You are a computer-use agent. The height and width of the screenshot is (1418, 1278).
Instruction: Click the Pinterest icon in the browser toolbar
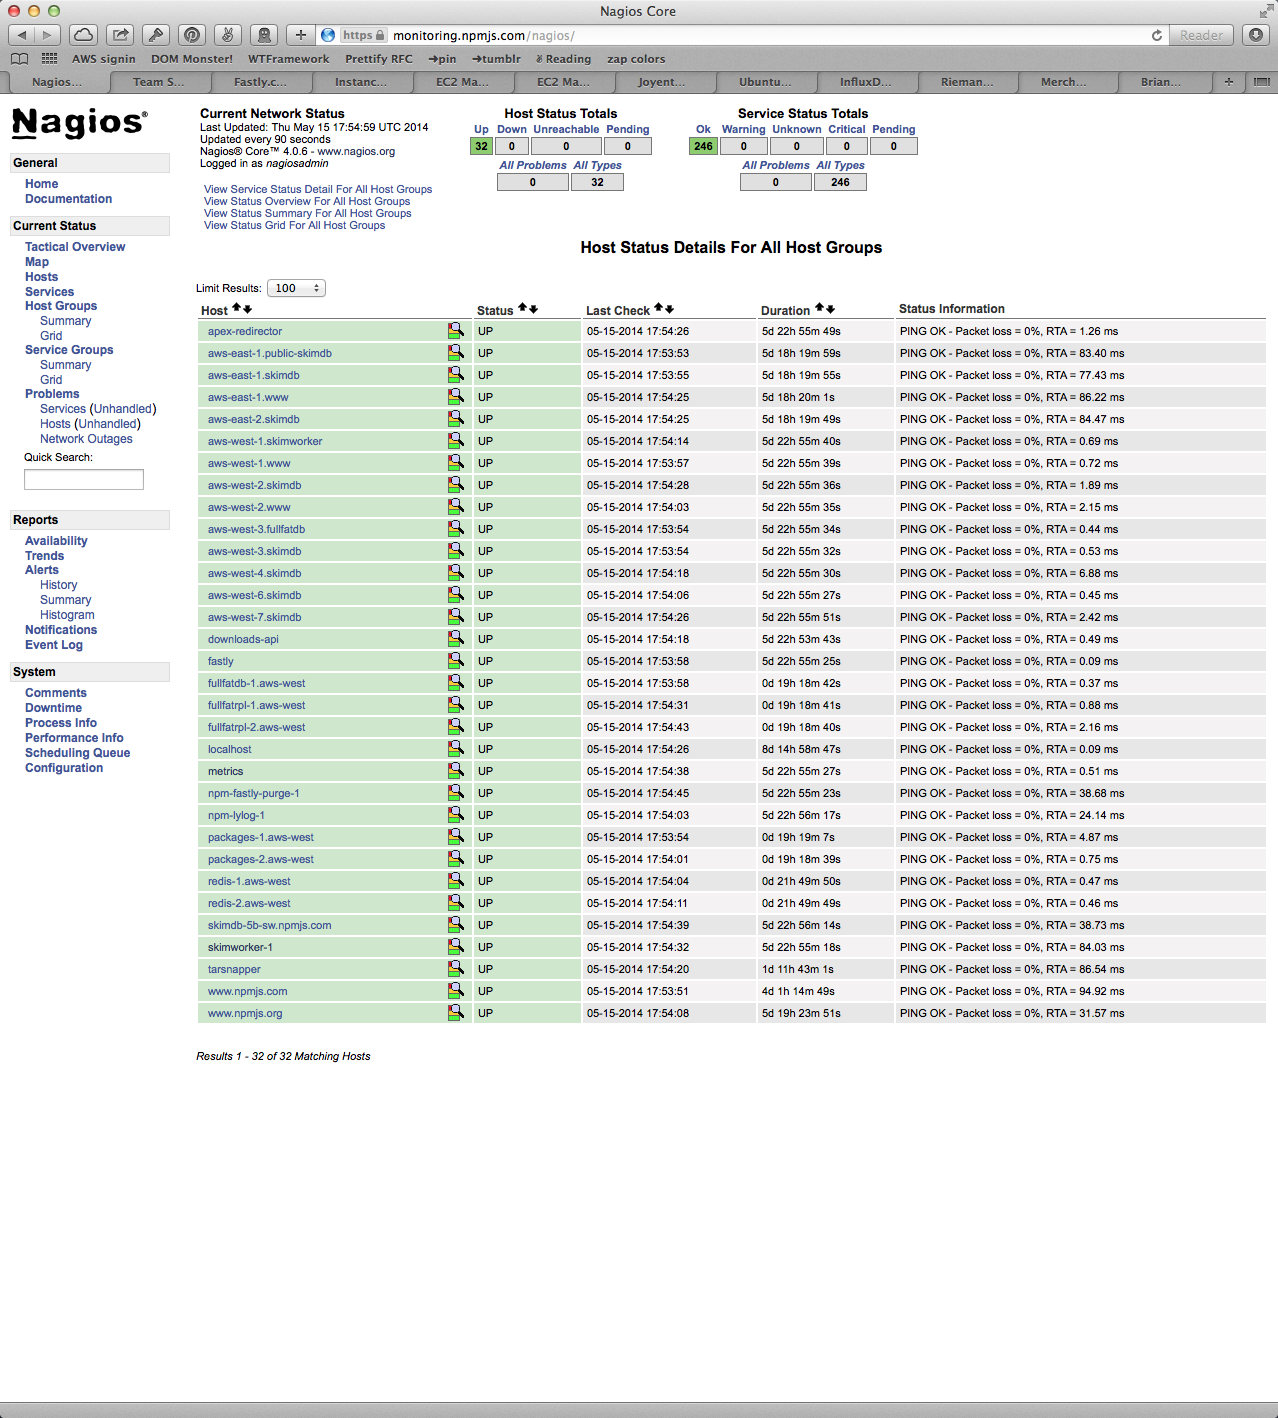point(191,34)
